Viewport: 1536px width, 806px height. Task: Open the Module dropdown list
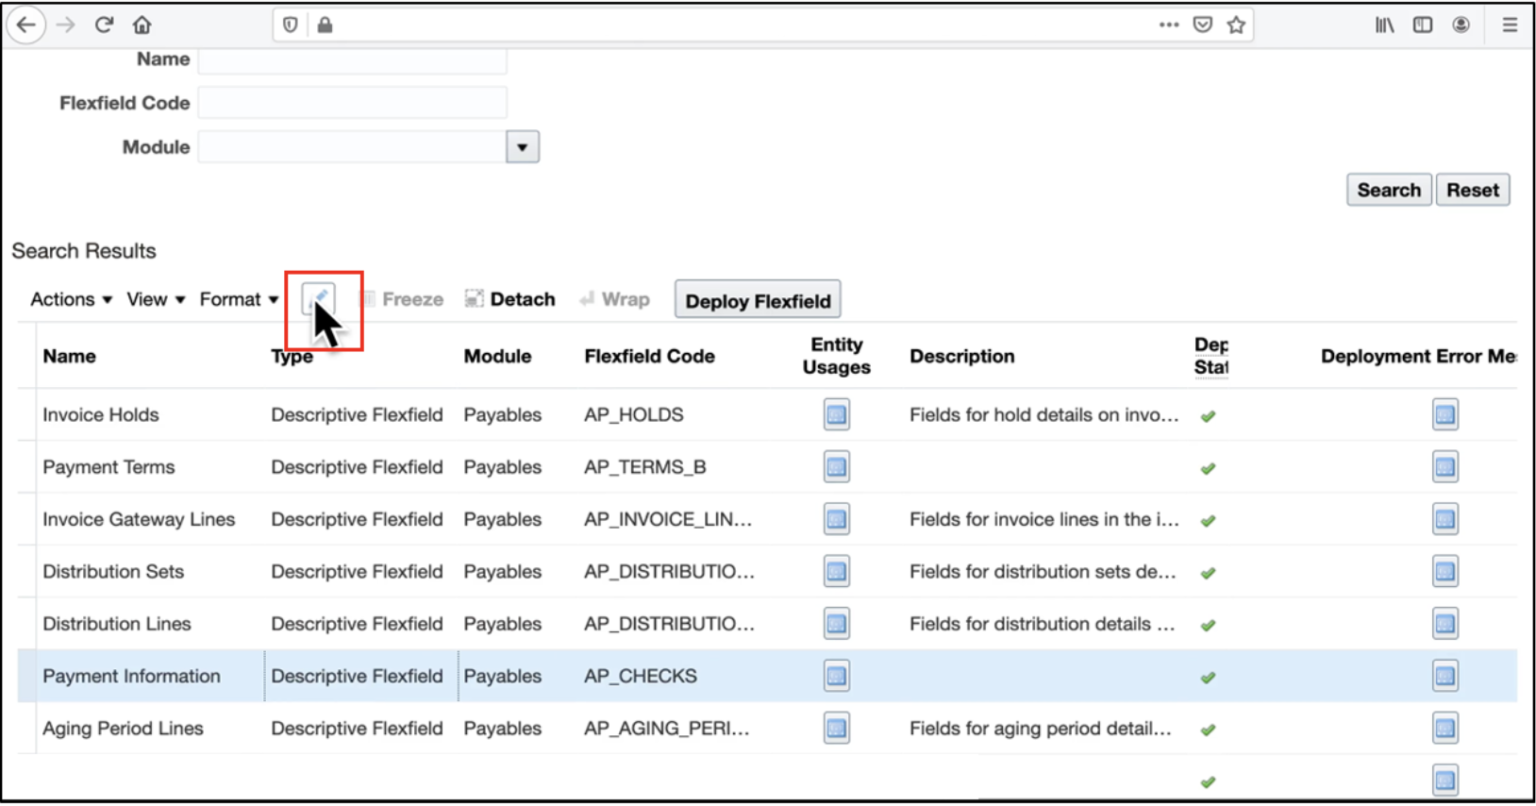coord(522,146)
